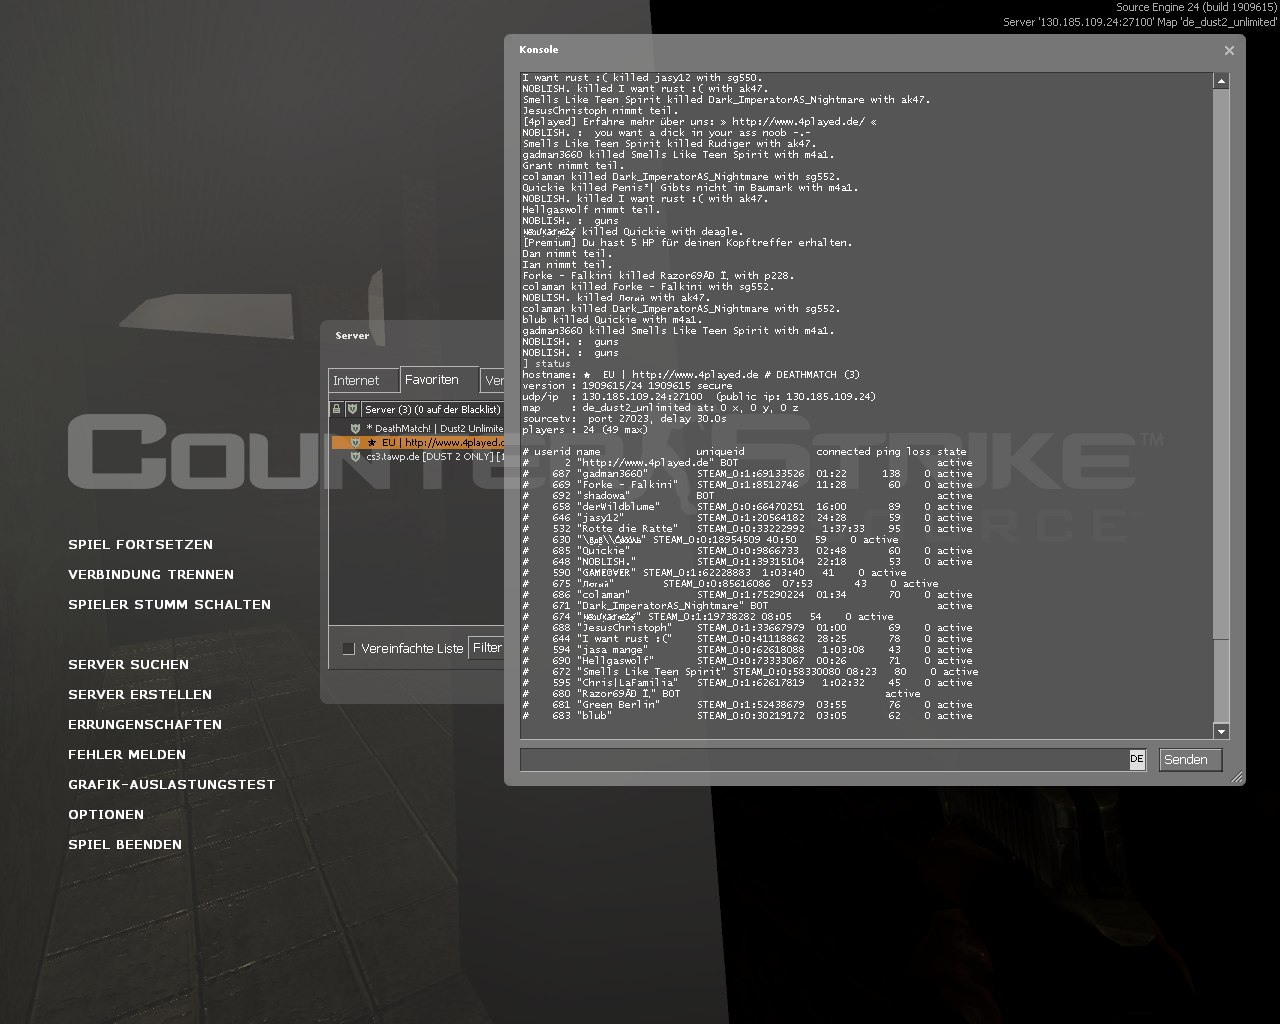Click the player row "Hellgaswolf" in status list
The height and width of the screenshot is (1024, 1280).
pyautogui.click(x=747, y=661)
